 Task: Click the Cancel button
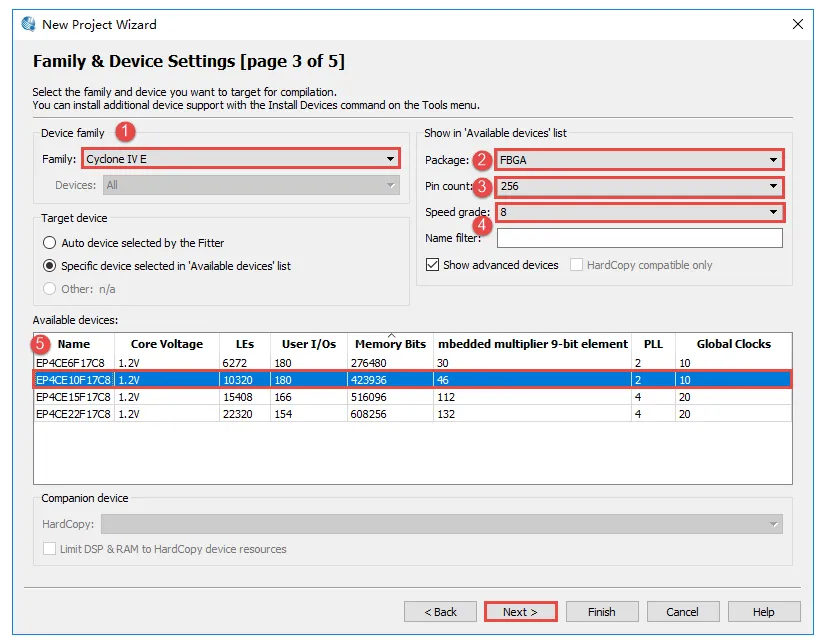pos(682,612)
